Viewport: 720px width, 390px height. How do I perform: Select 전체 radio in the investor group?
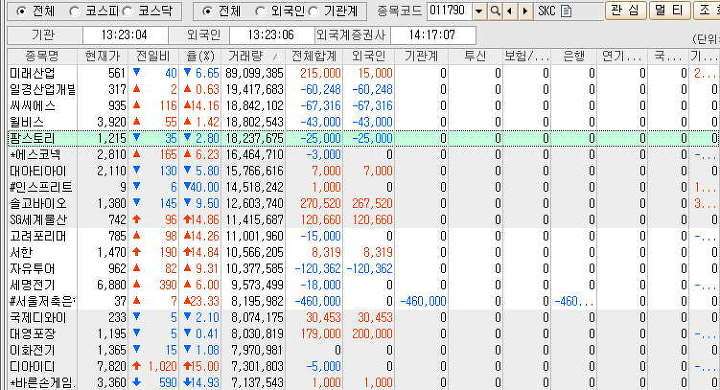coord(207,11)
